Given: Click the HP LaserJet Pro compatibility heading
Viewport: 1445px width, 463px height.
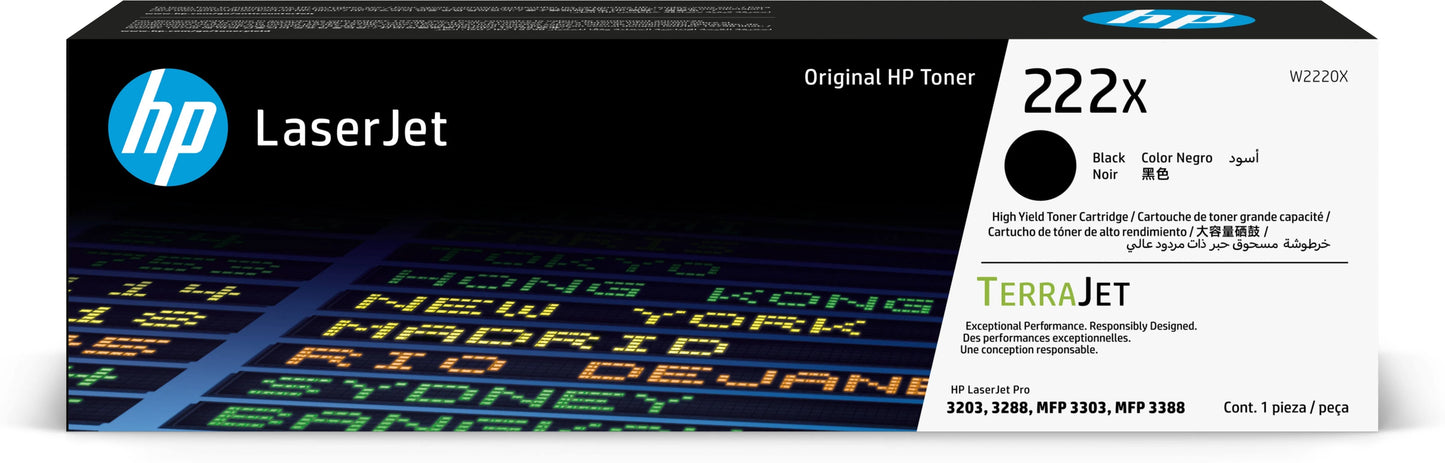Looking at the screenshot, I should 1002,389.
